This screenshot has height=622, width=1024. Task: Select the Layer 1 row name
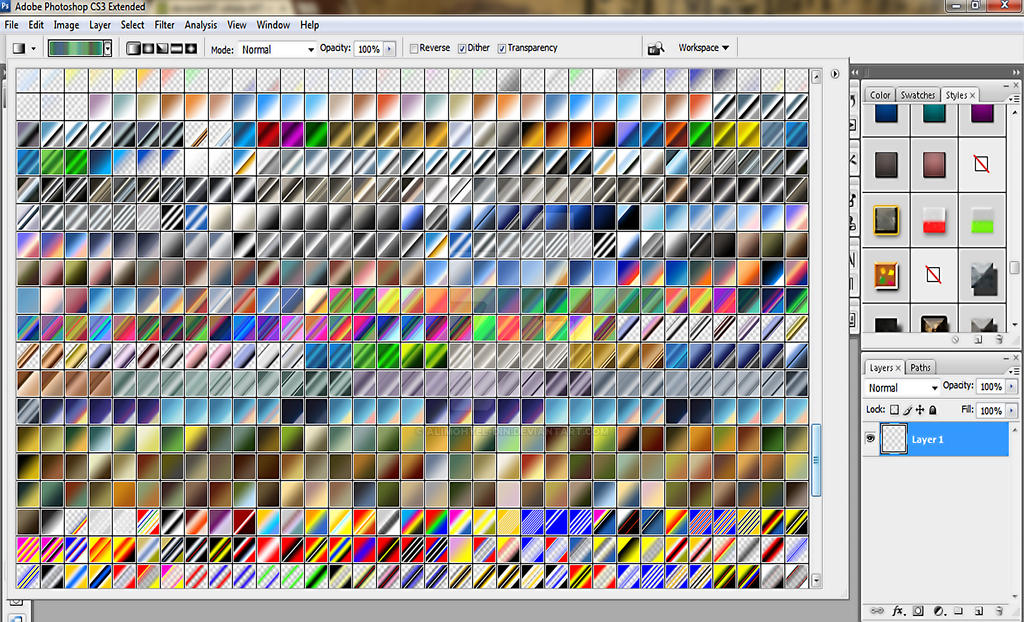click(x=927, y=440)
